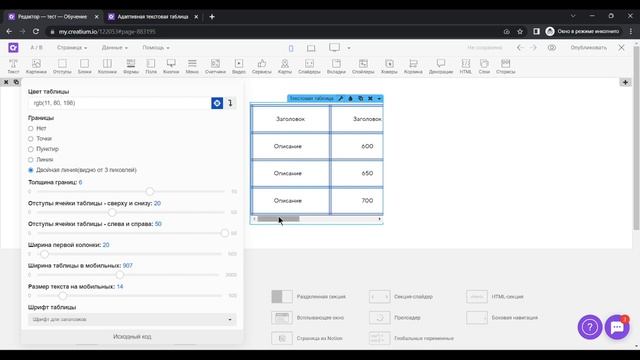
Task: Open the chat bubble support button
Action: point(617,327)
